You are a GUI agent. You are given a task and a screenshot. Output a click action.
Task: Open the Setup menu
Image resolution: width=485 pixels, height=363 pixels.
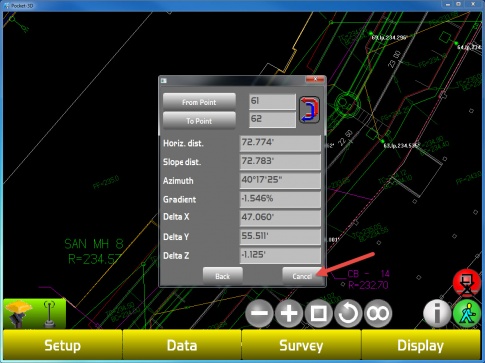tap(63, 345)
